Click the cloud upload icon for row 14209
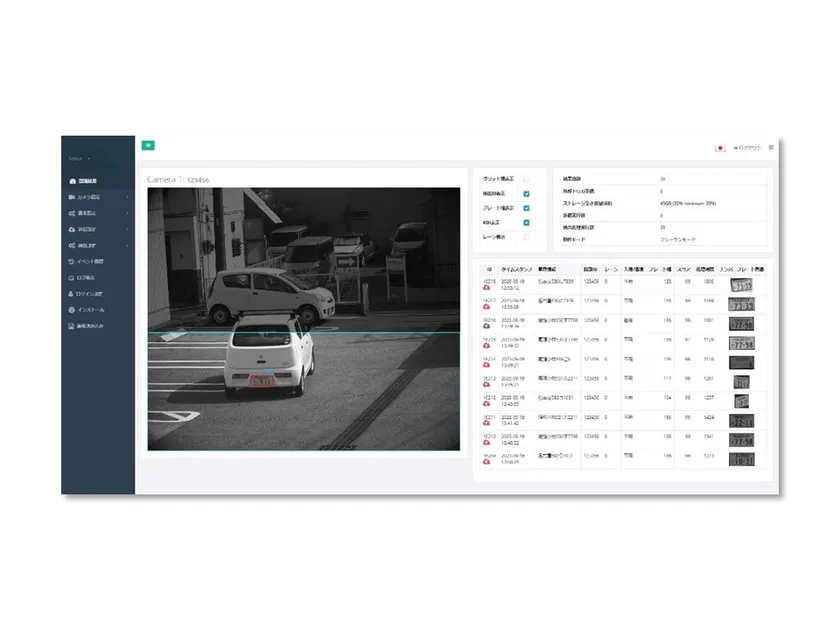This screenshot has height=630, width=840. (486, 462)
